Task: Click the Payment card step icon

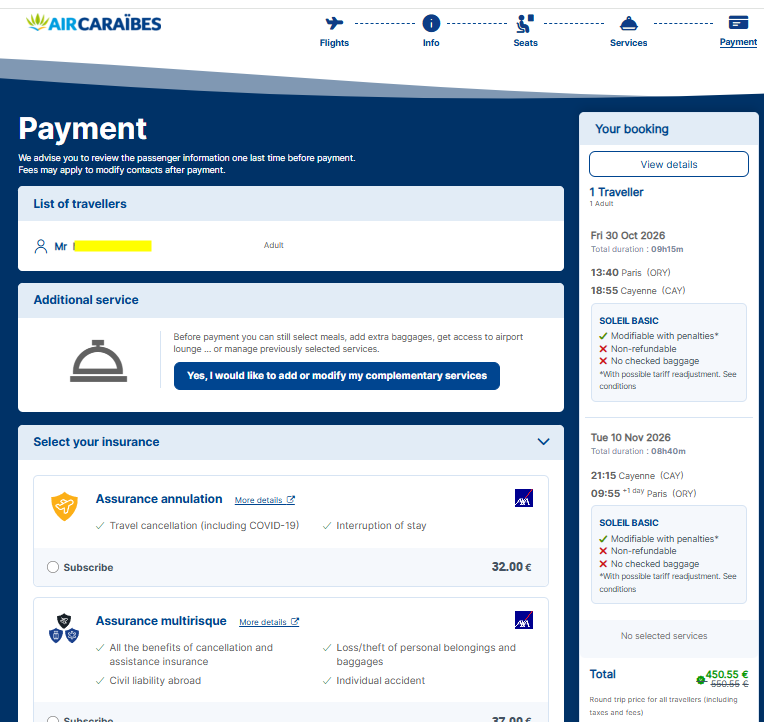Action: pos(738,22)
